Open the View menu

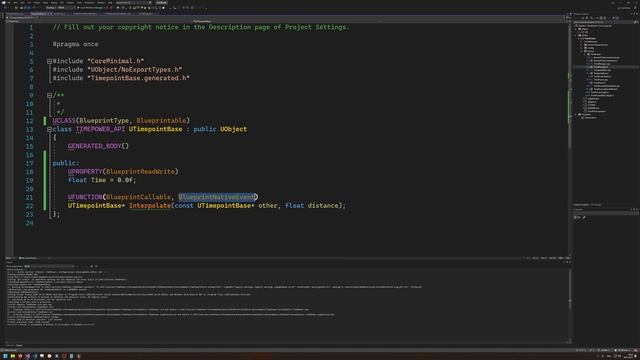click(22, 2)
